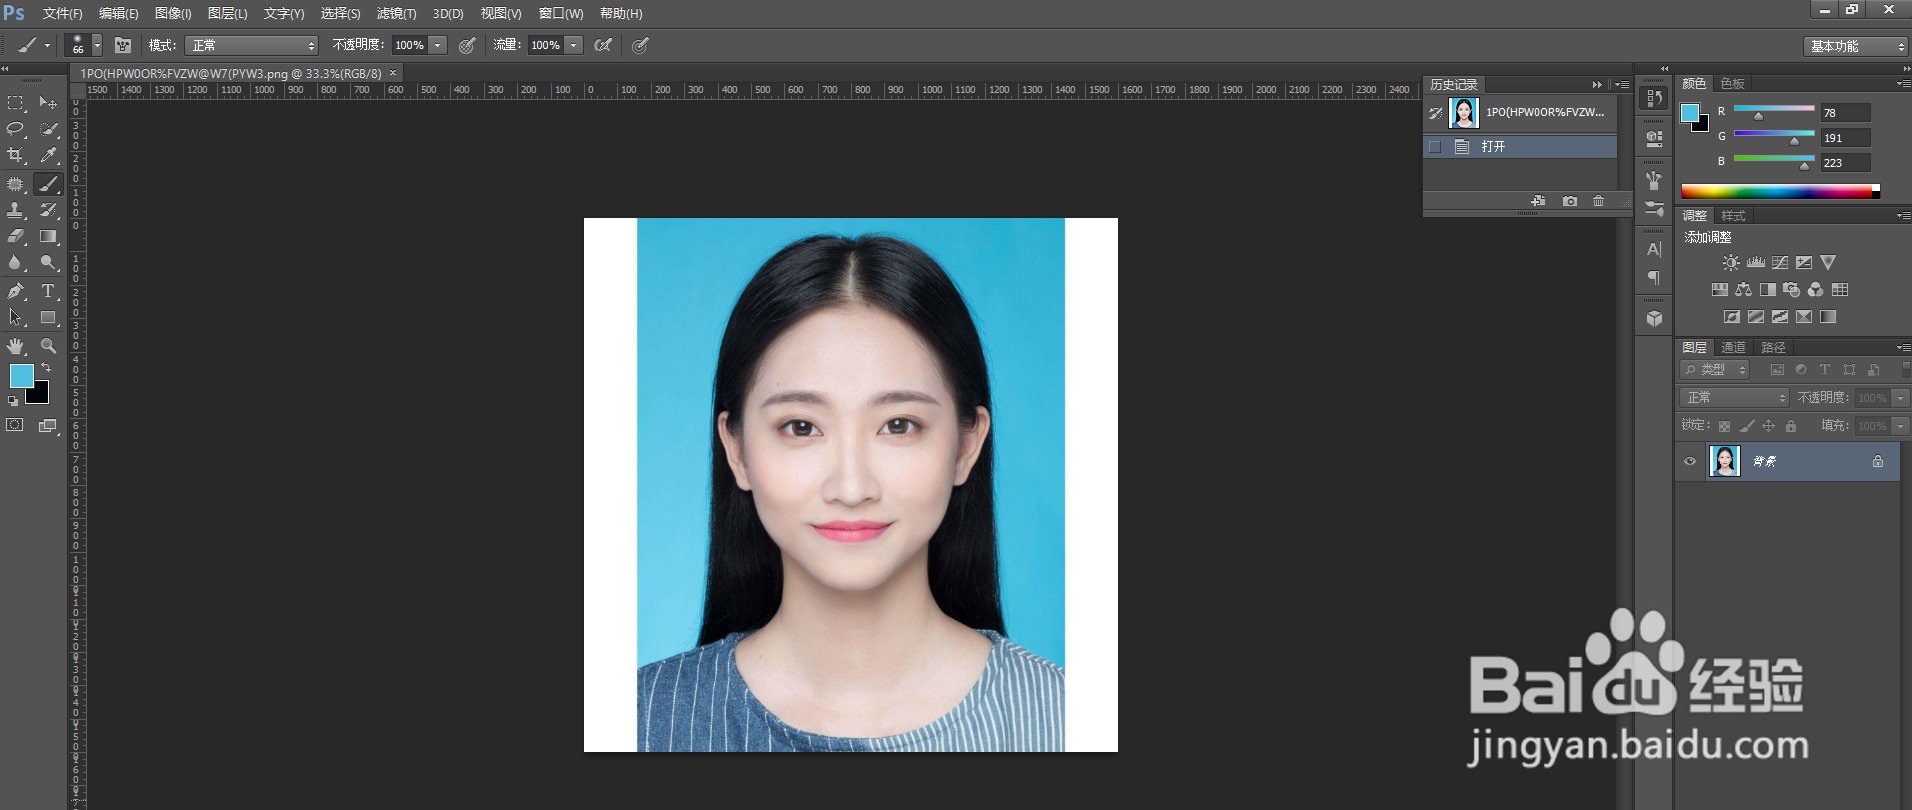The height and width of the screenshot is (810, 1912).
Task: Select the Hand tool
Action: [16, 346]
